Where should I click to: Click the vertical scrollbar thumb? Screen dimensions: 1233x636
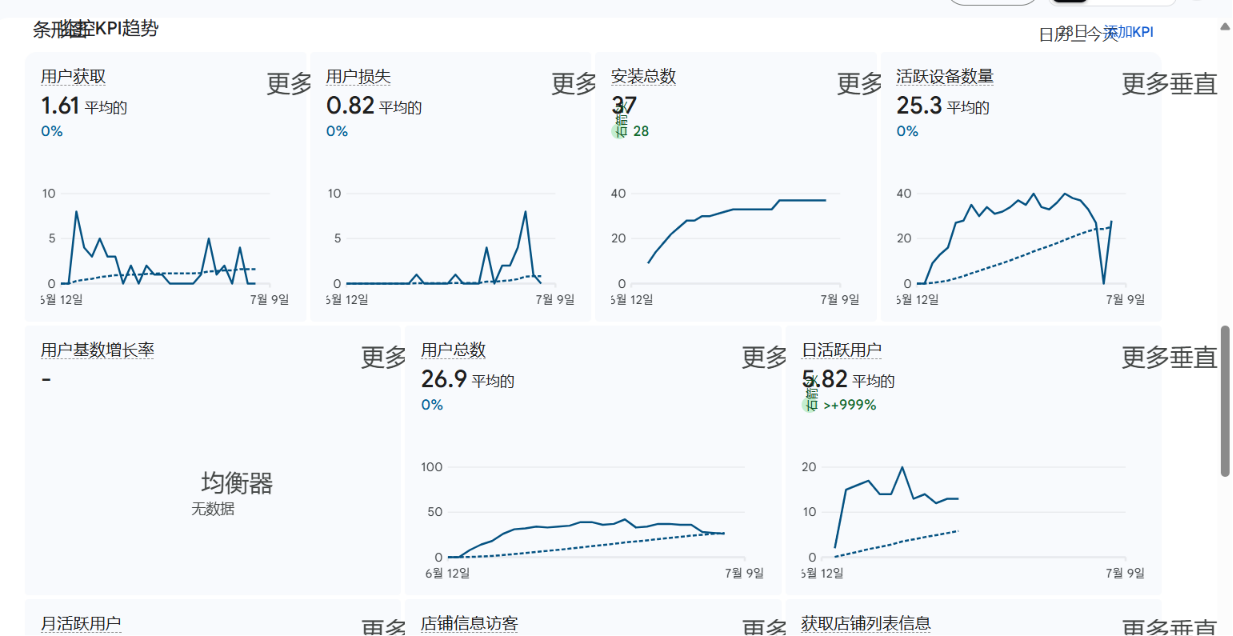[1225, 401]
